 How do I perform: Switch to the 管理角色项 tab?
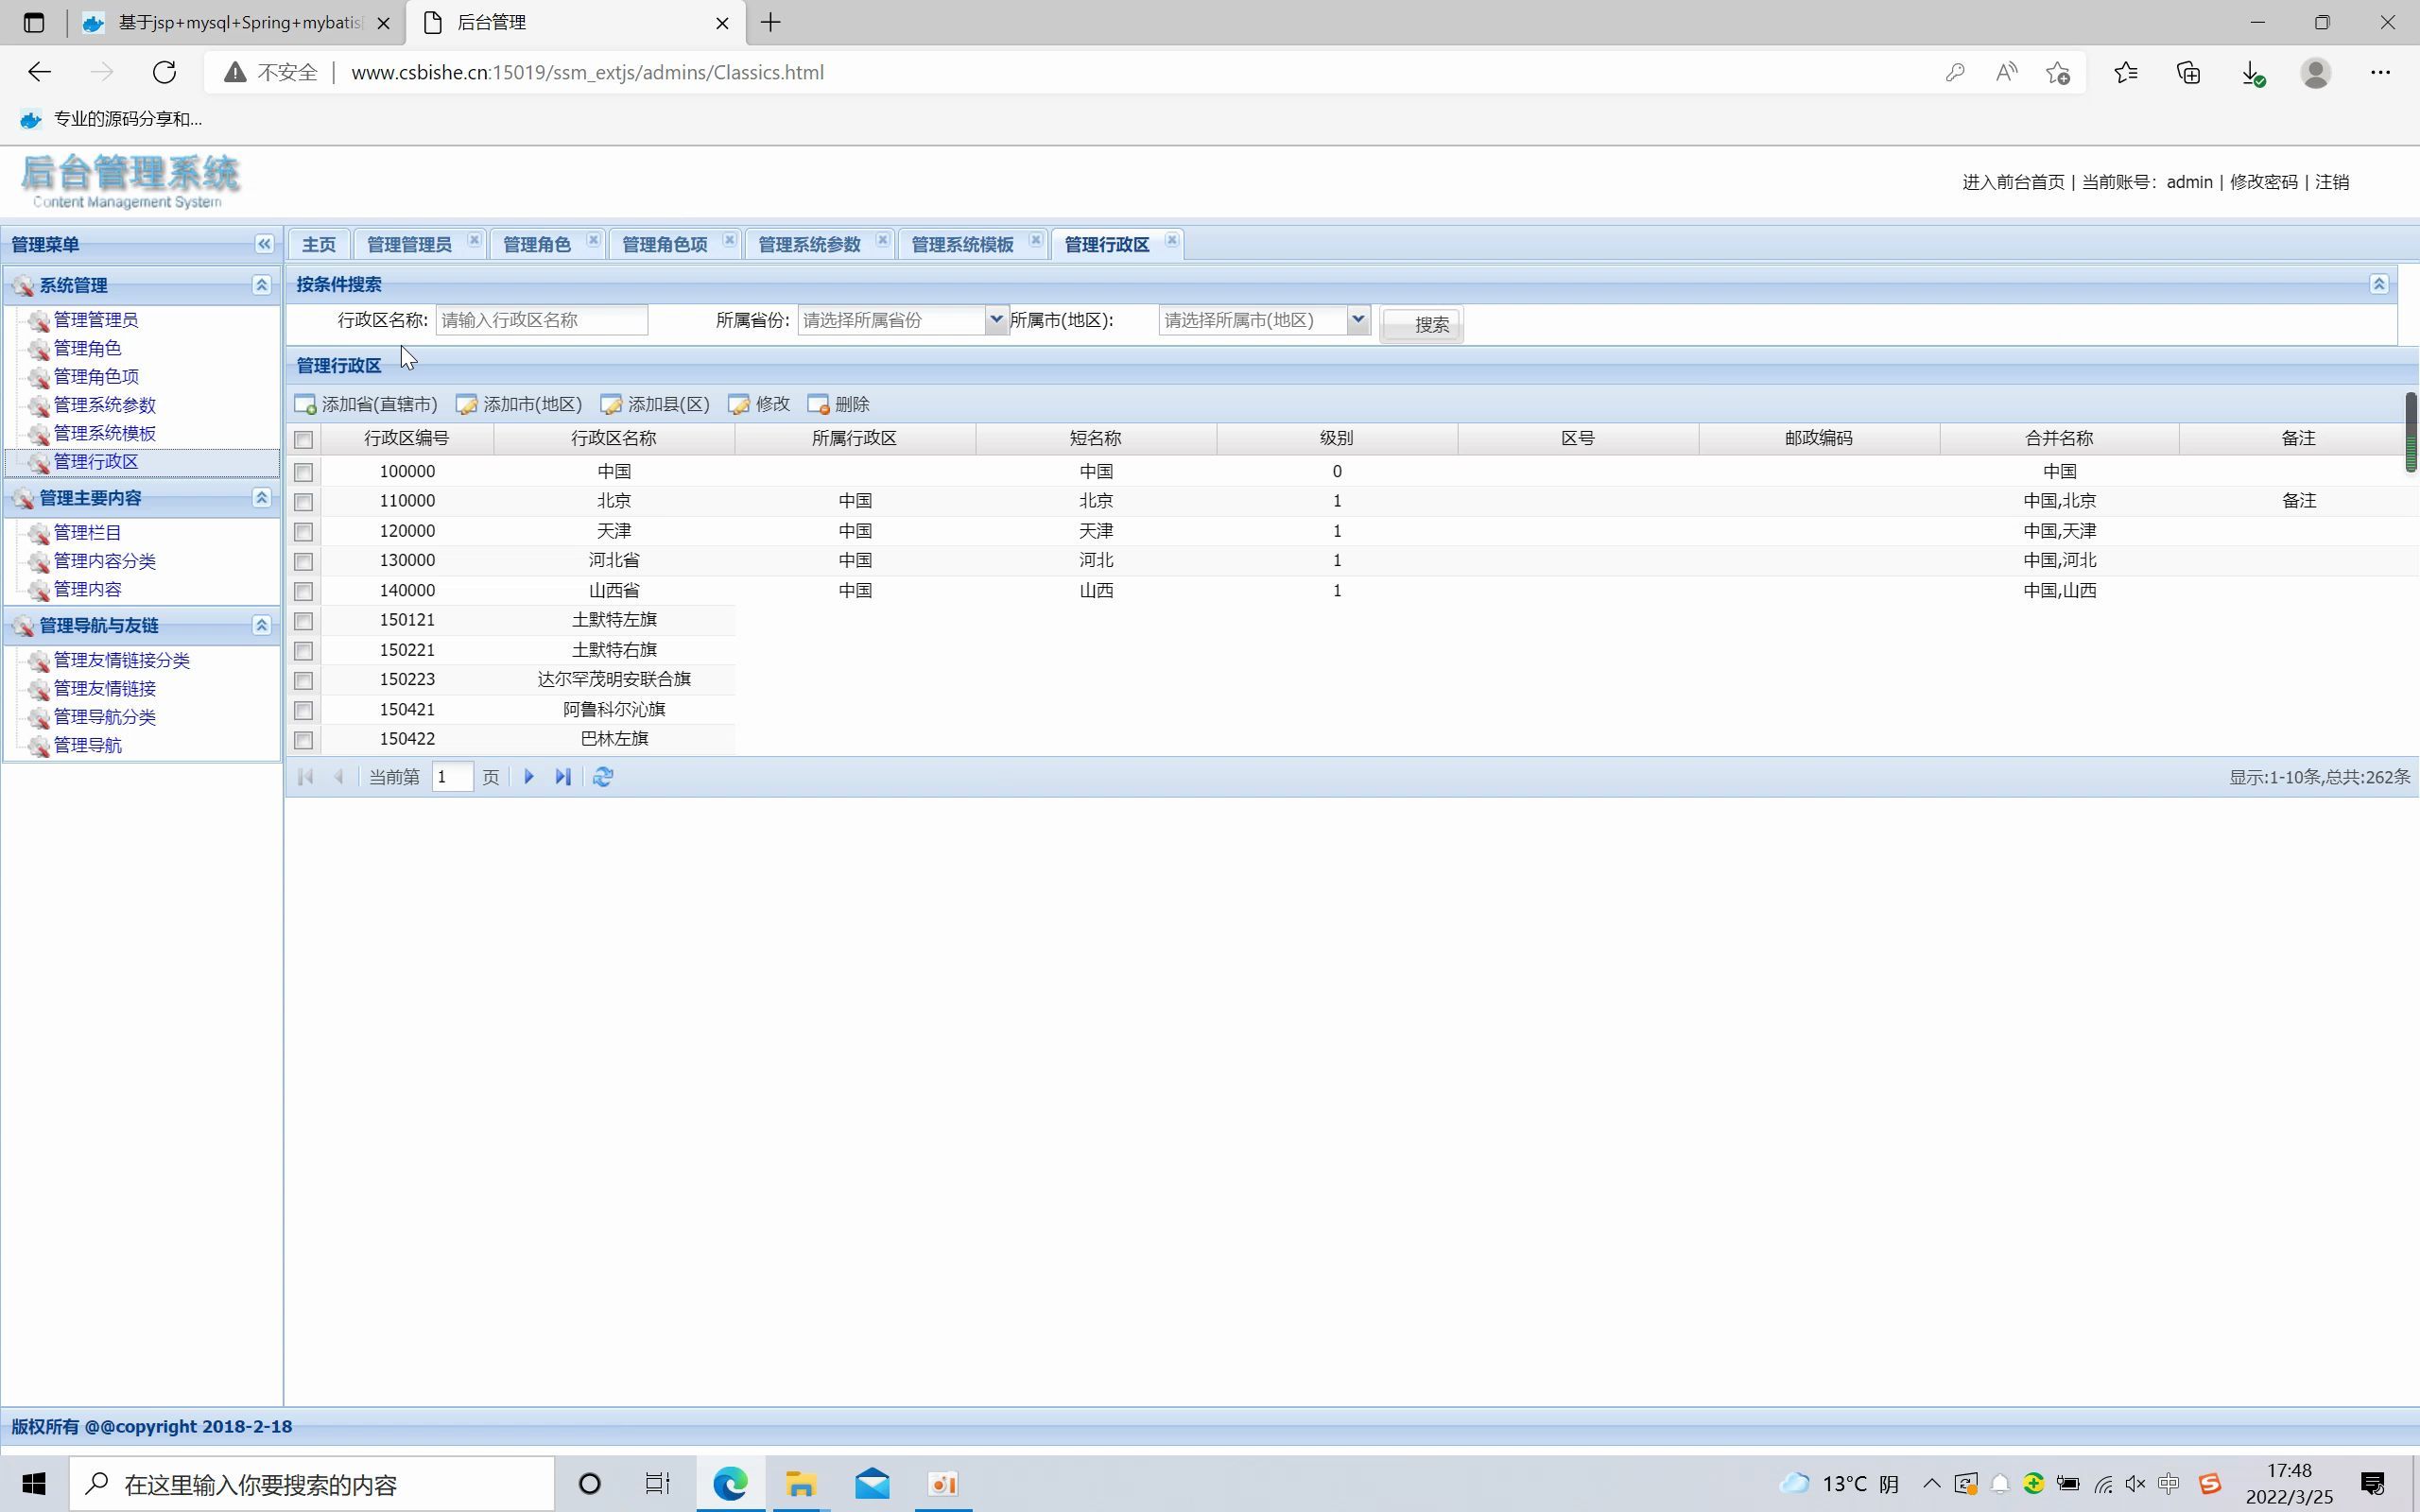tap(665, 244)
